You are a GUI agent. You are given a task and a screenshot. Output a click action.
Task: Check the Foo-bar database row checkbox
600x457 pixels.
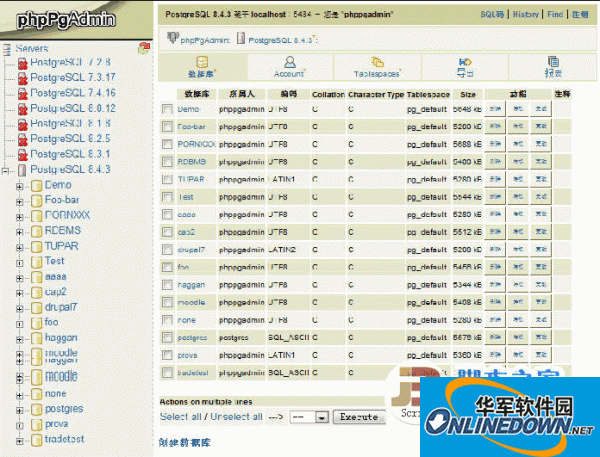tap(167, 127)
